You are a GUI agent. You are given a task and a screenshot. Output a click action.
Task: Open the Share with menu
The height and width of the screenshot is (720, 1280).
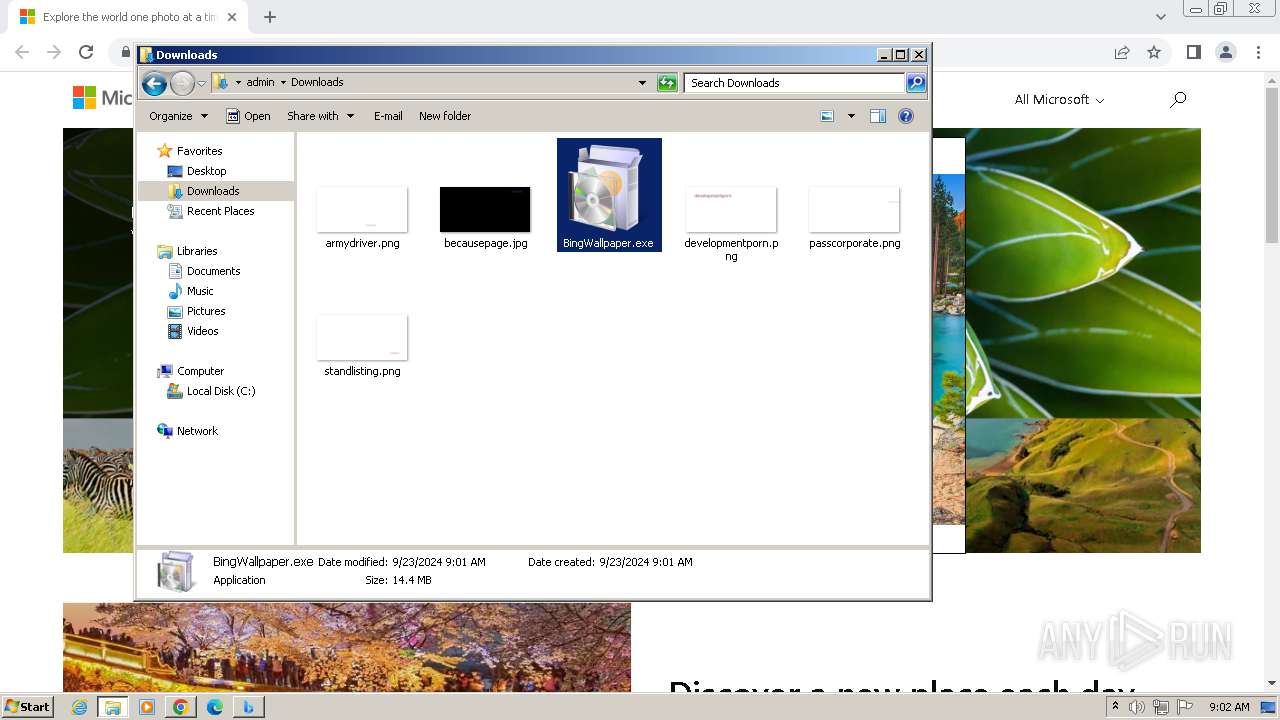(320, 116)
